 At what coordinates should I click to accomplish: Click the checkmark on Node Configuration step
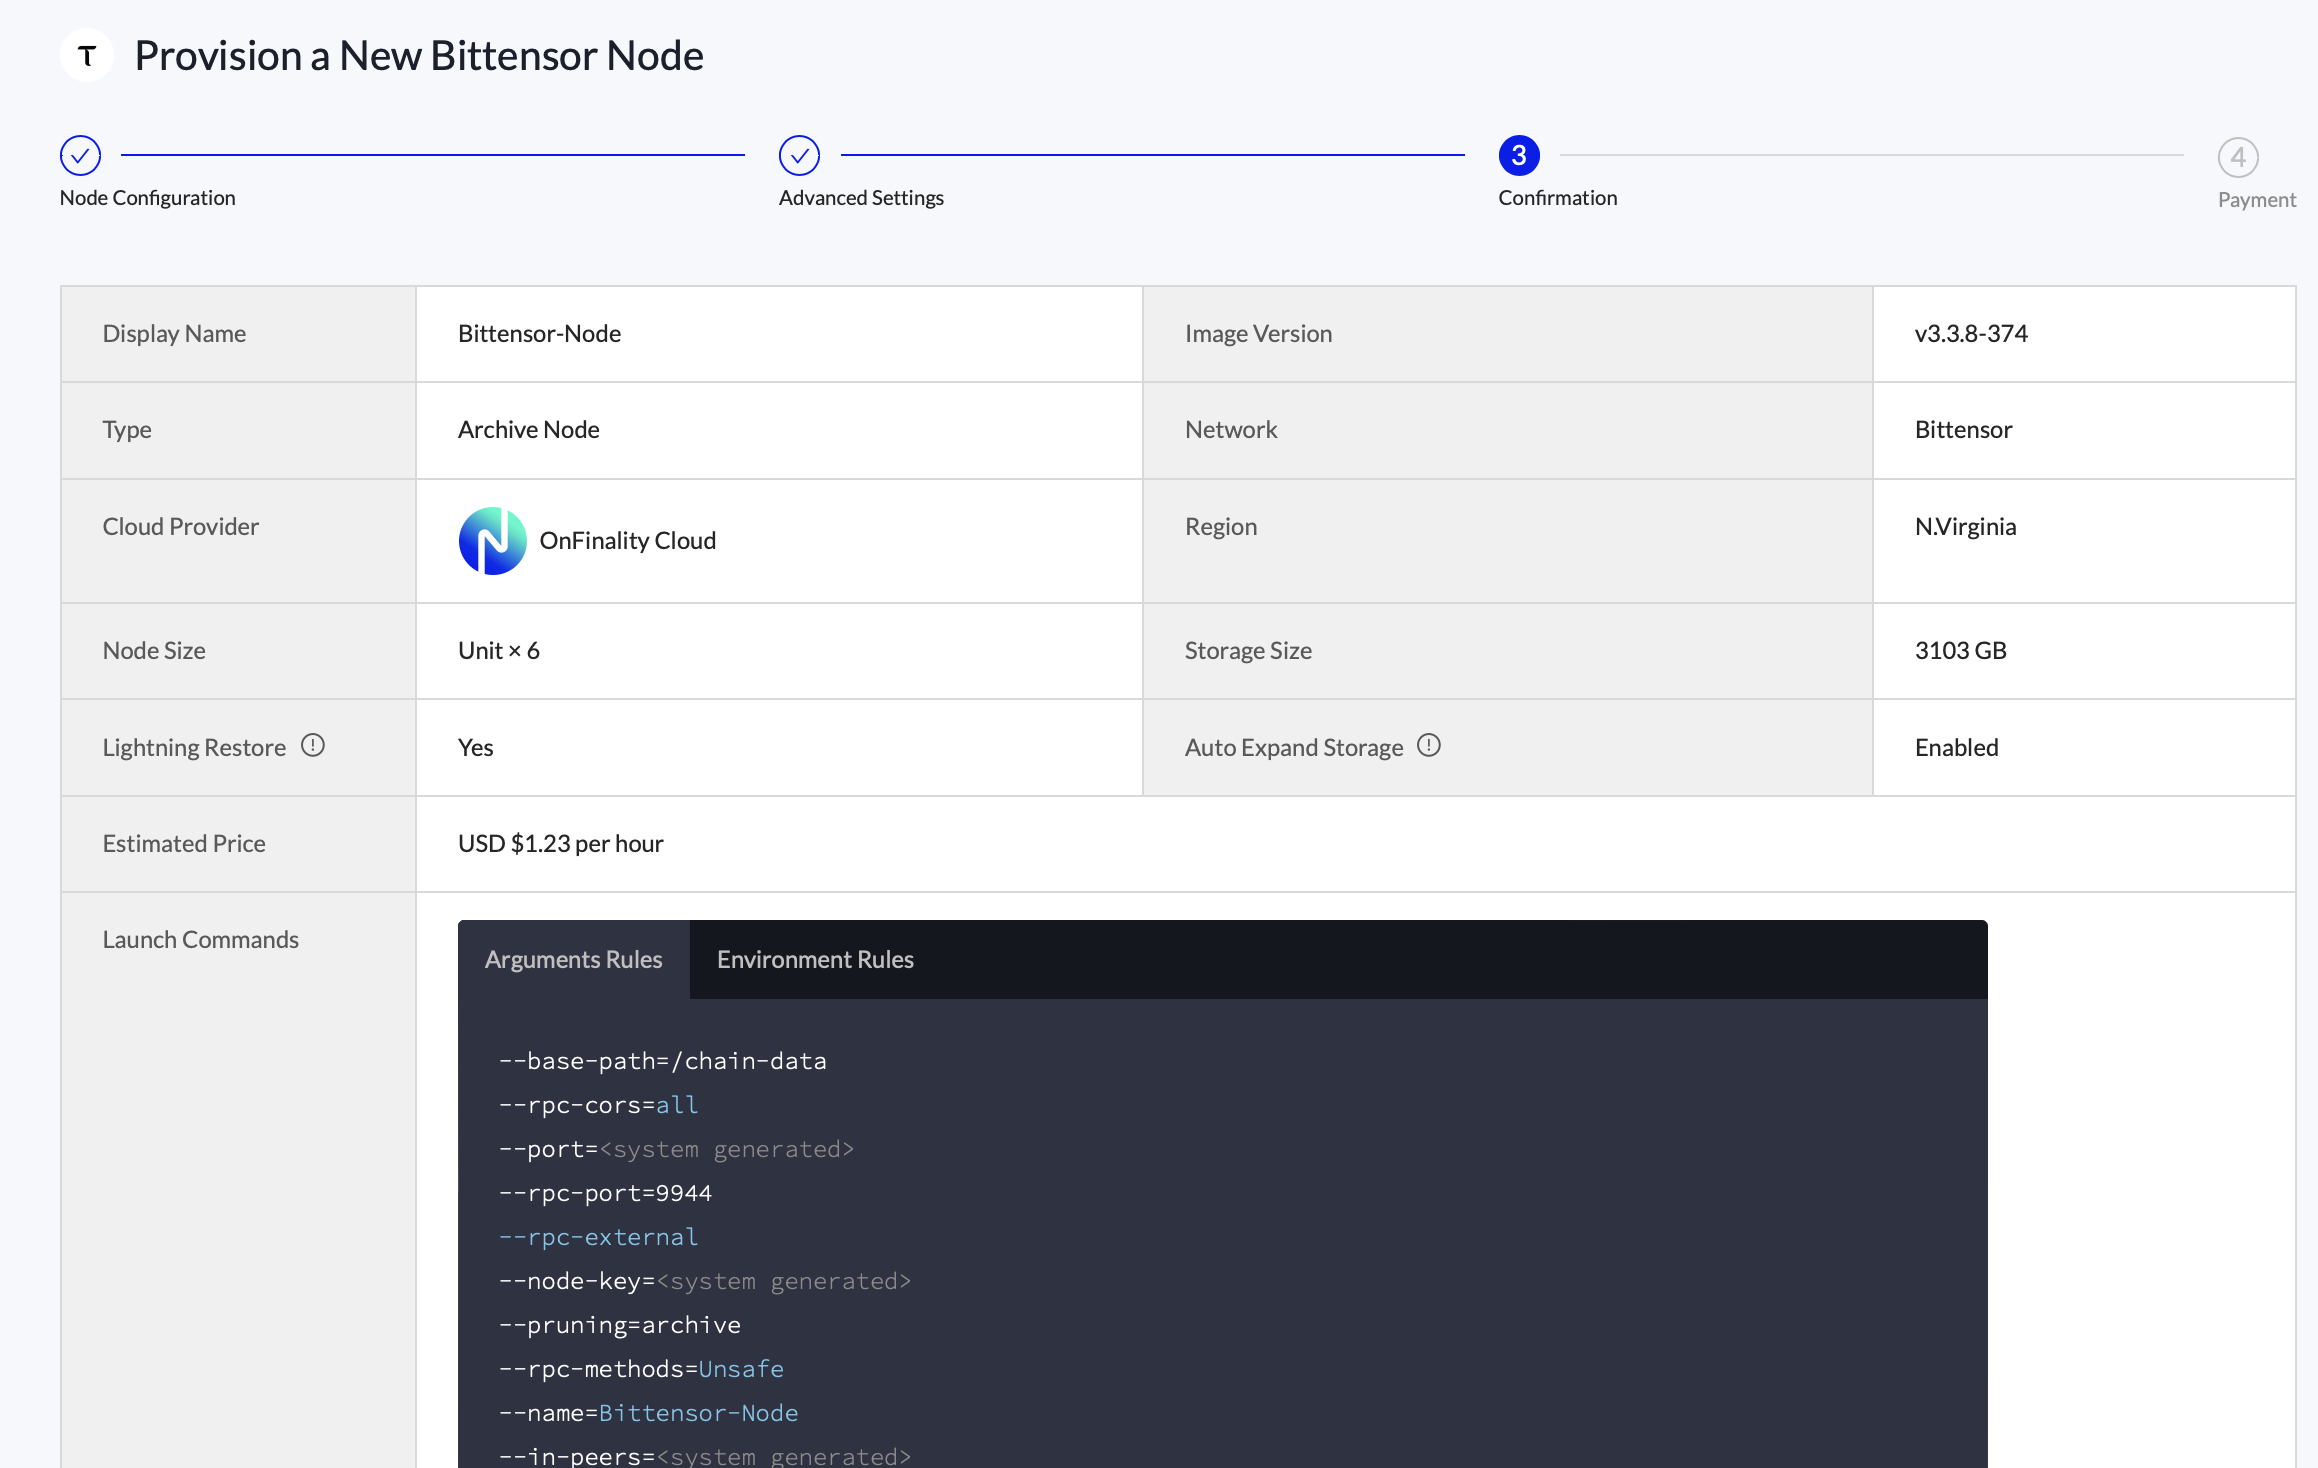[80, 155]
